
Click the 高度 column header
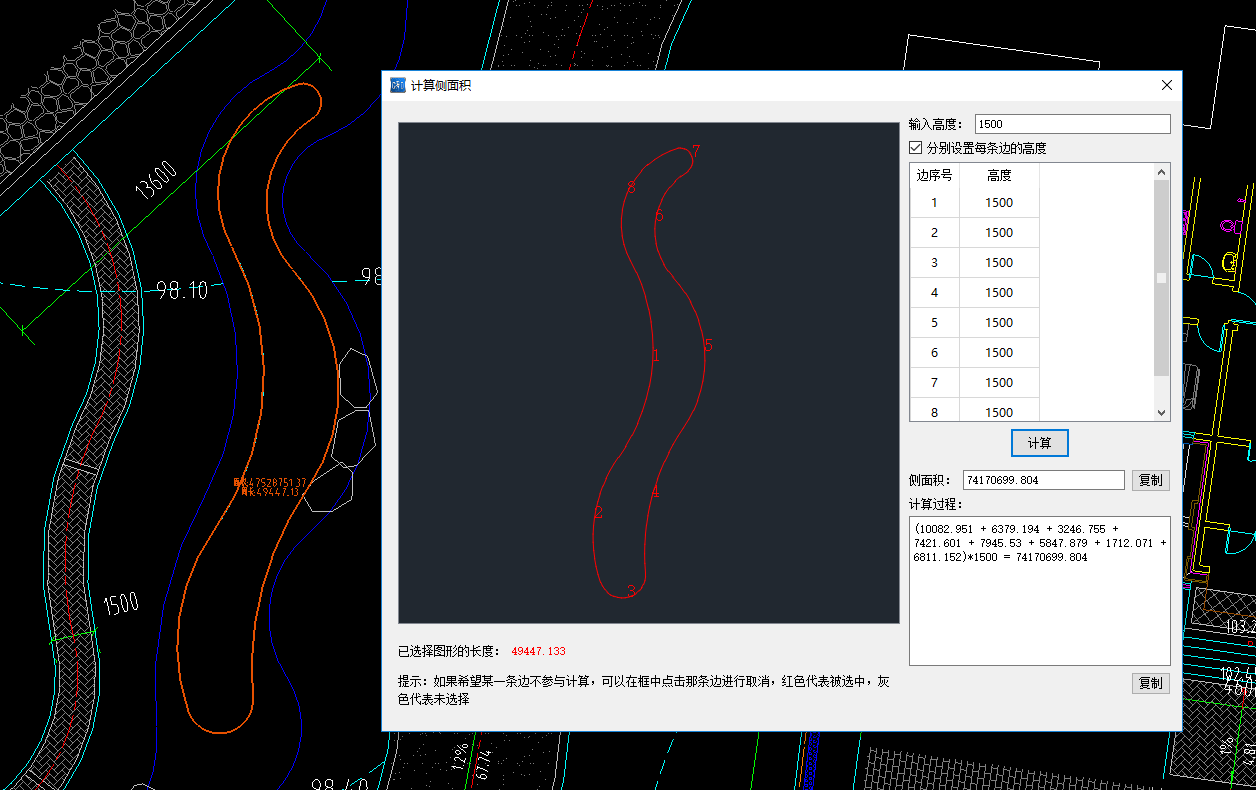tap(999, 175)
